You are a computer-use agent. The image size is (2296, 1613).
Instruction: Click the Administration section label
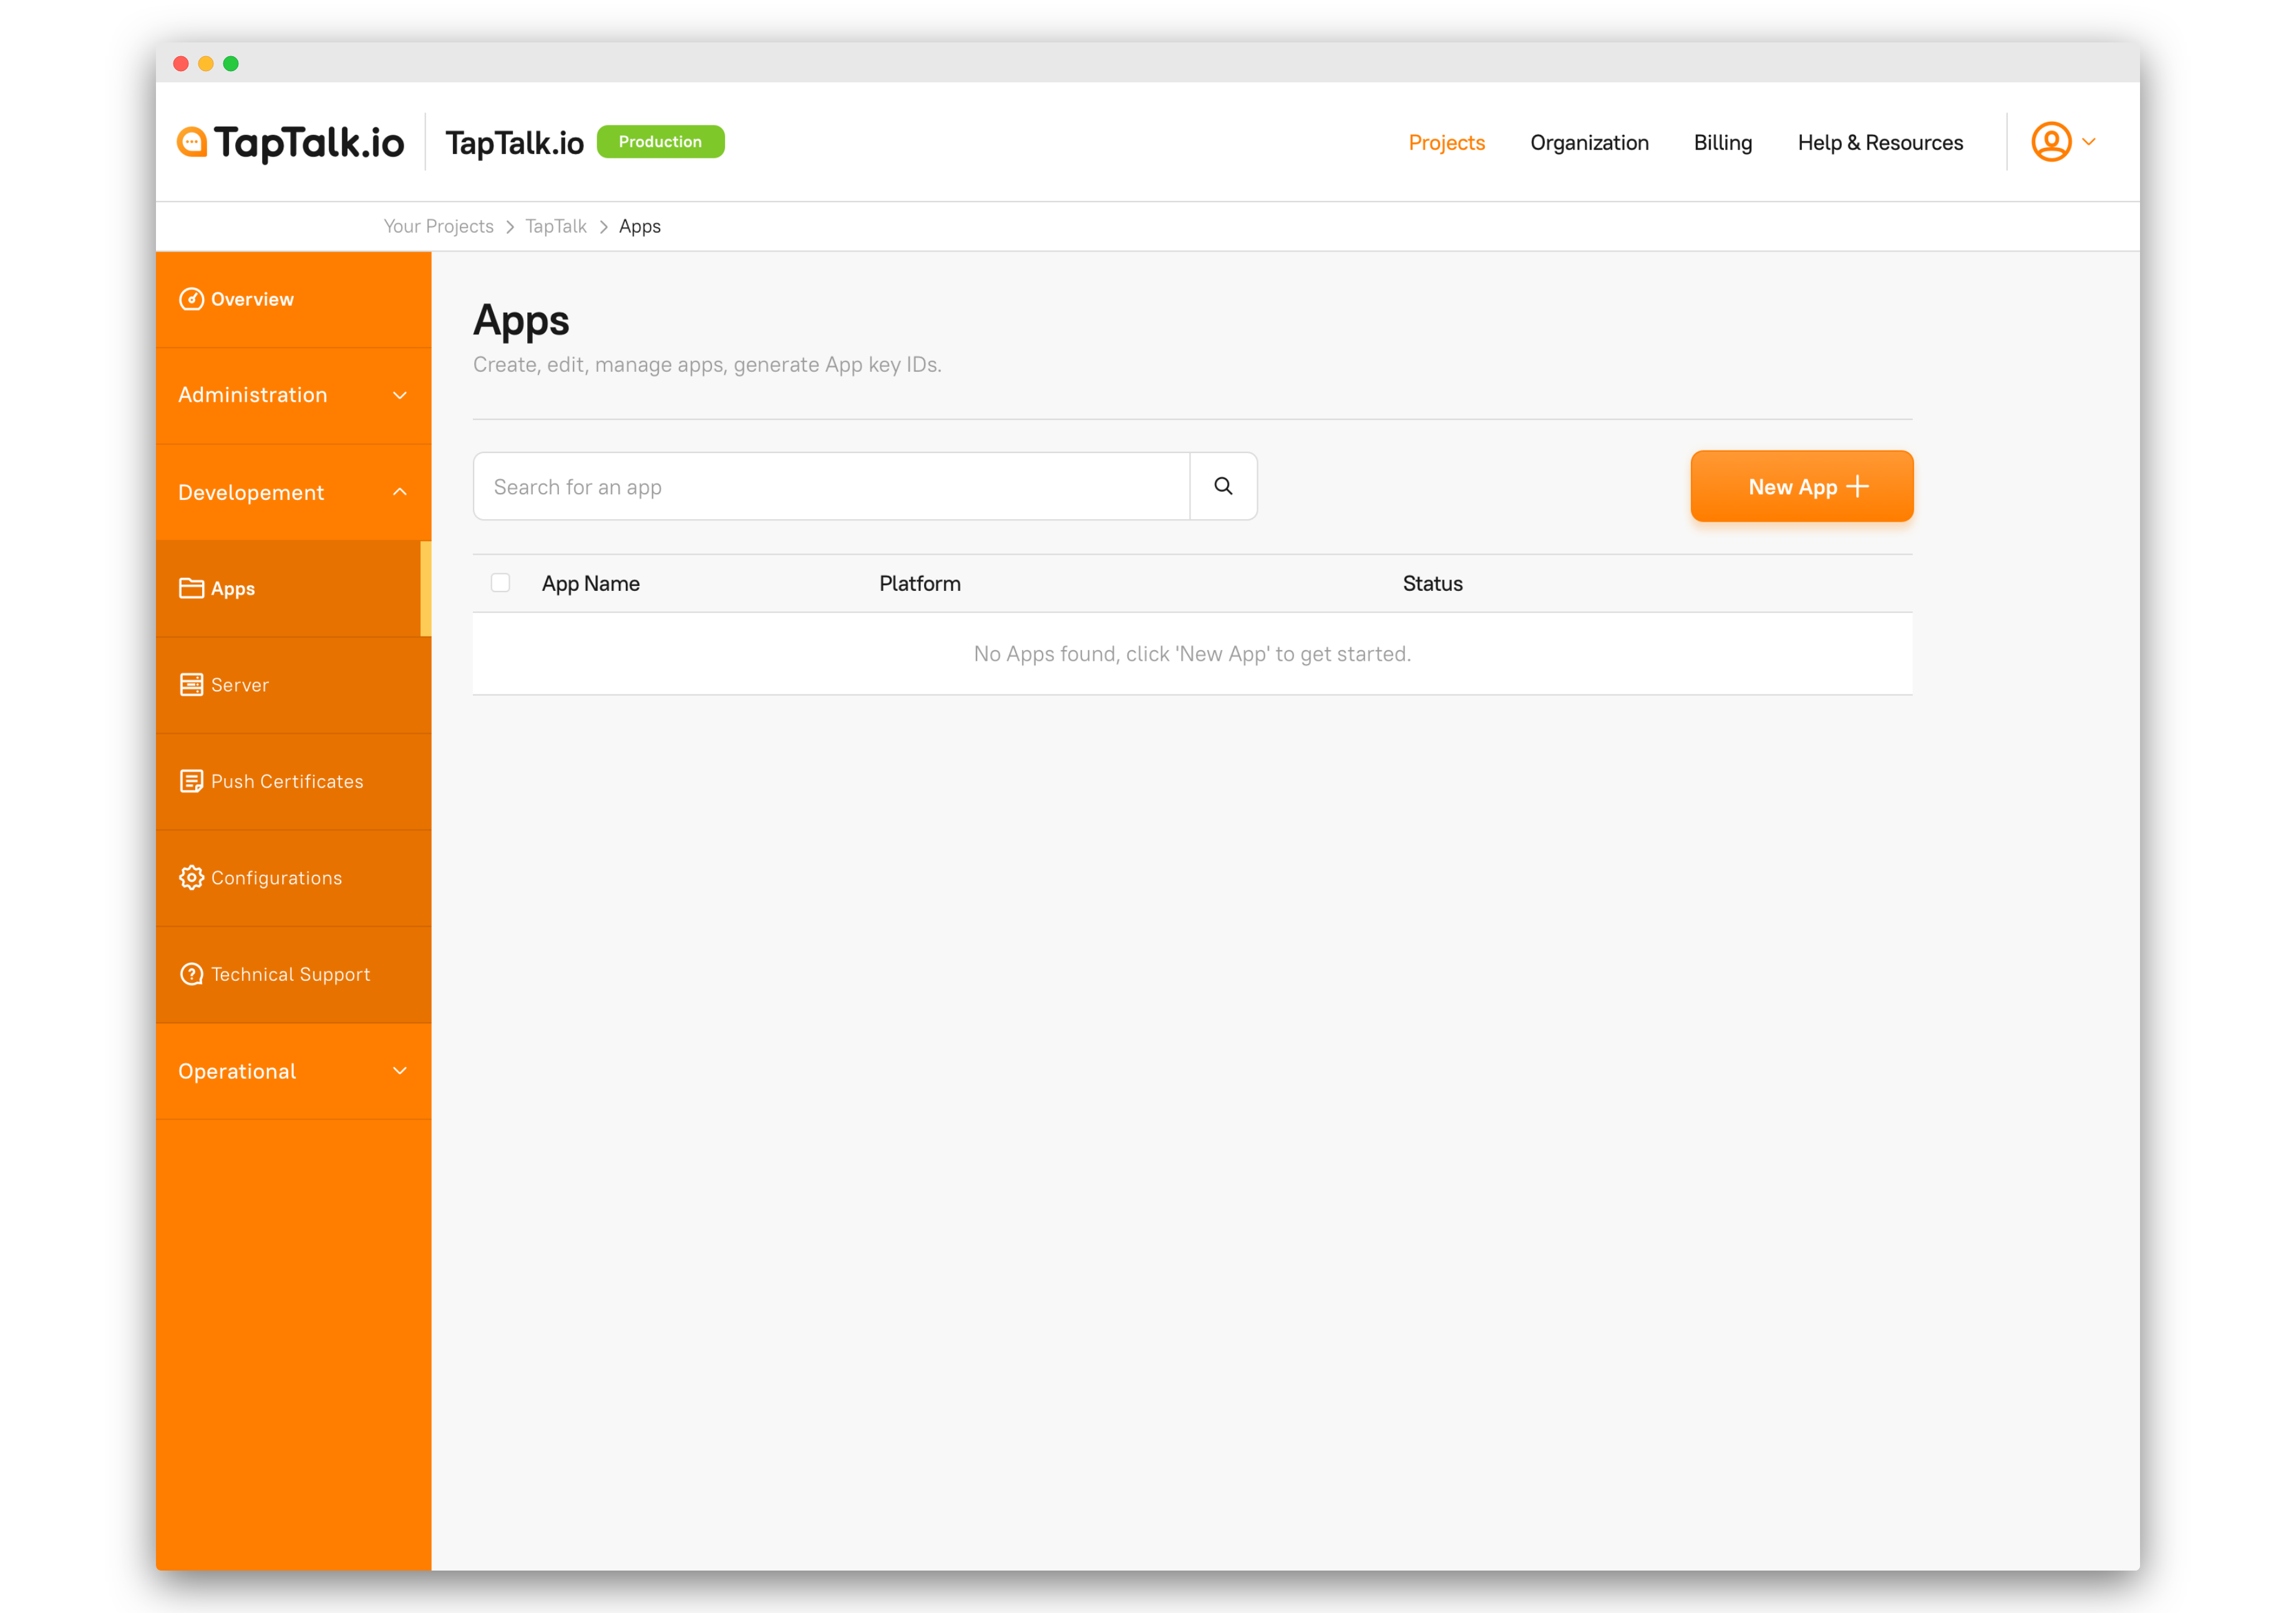[252, 395]
